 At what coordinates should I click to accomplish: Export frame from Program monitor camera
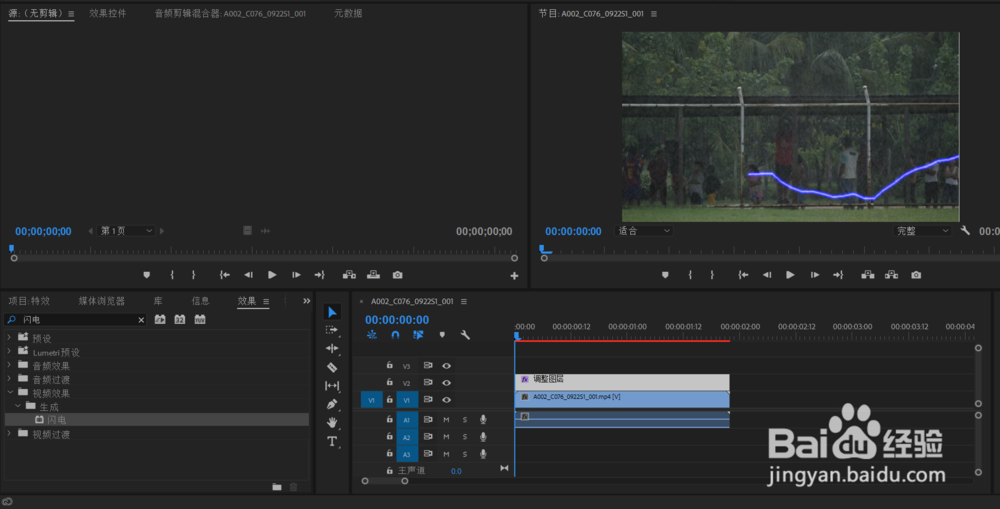[916, 275]
